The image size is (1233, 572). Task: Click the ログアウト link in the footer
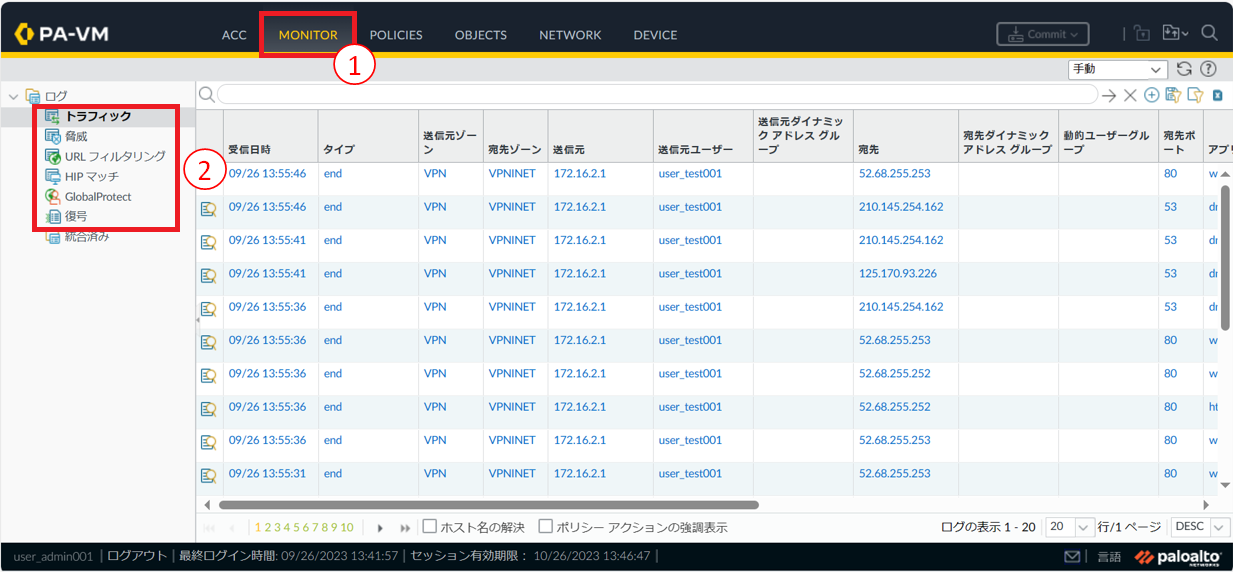point(137,556)
